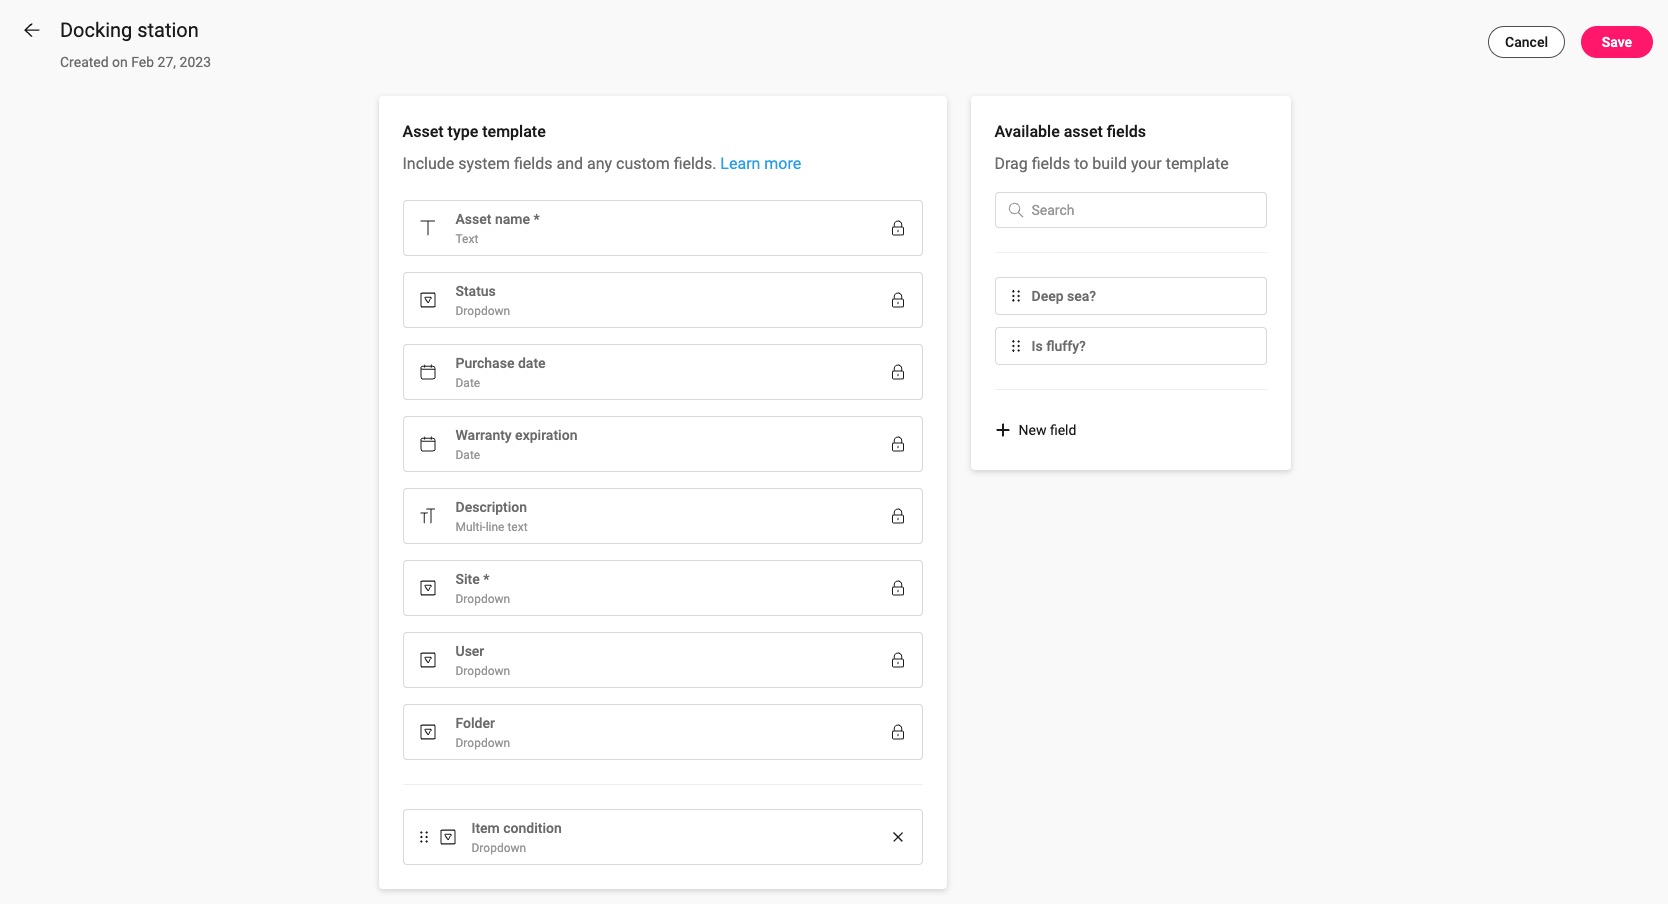The width and height of the screenshot is (1668, 904).
Task: Click the Warranty expiration field label
Action: 516,435
